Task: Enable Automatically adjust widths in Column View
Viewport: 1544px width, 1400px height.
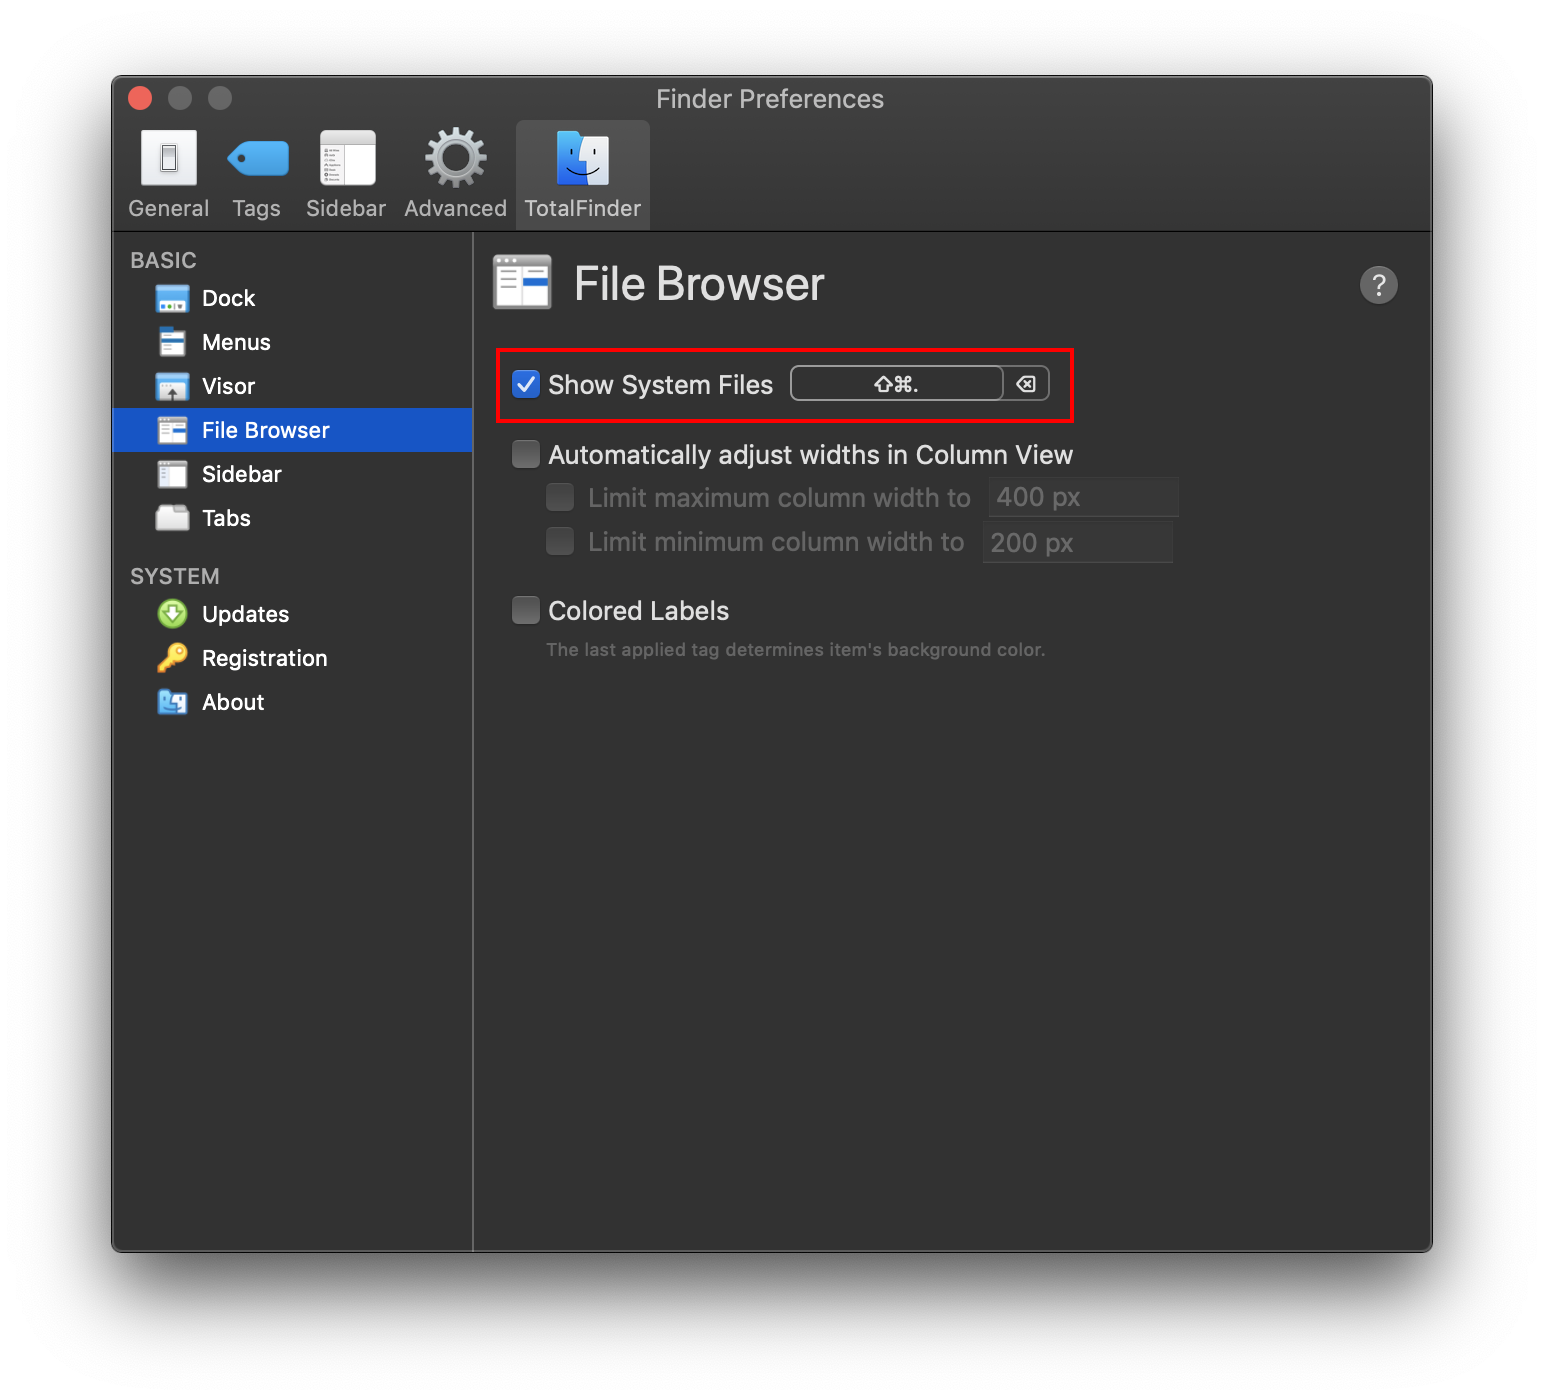Action: (x=525, y=454)
